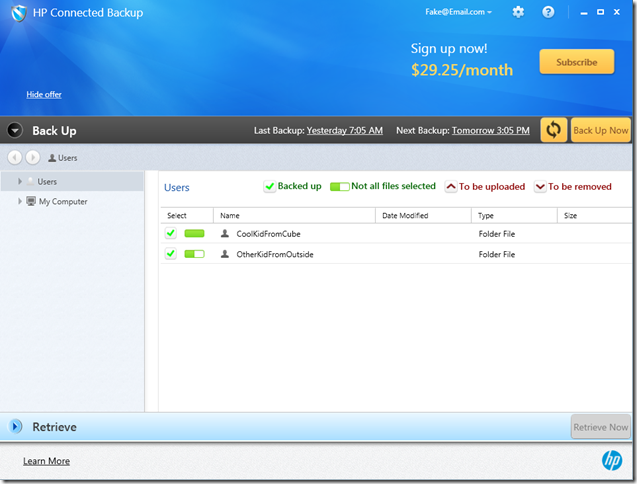This screenshot has width=637, height=484.
Task: Click the forward navigation arrow
Action: point(33,157)
